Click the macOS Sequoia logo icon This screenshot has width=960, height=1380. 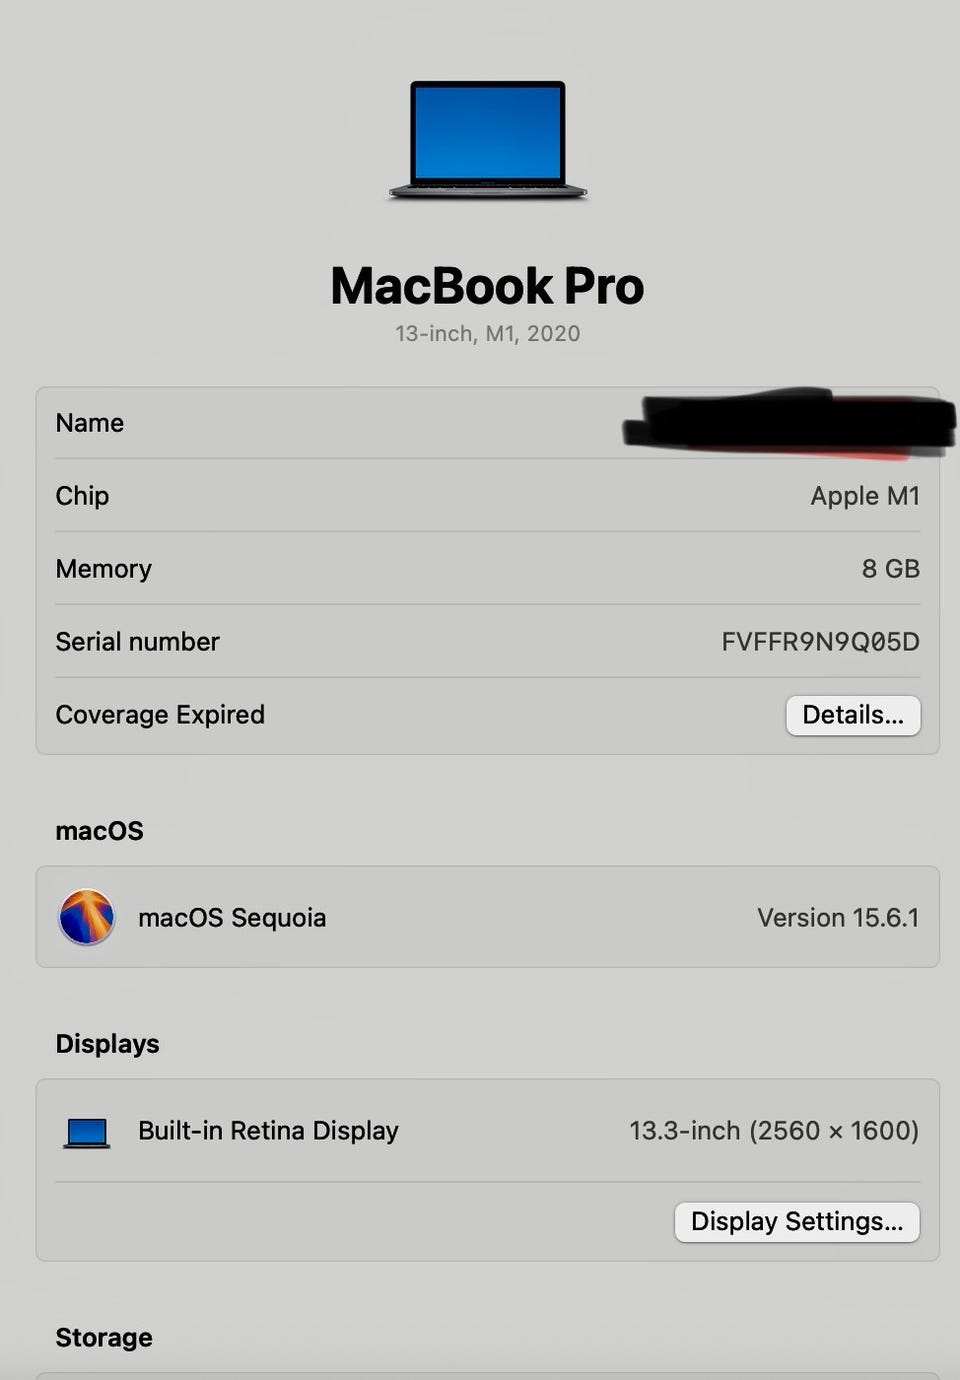click(x=87, y=917)
